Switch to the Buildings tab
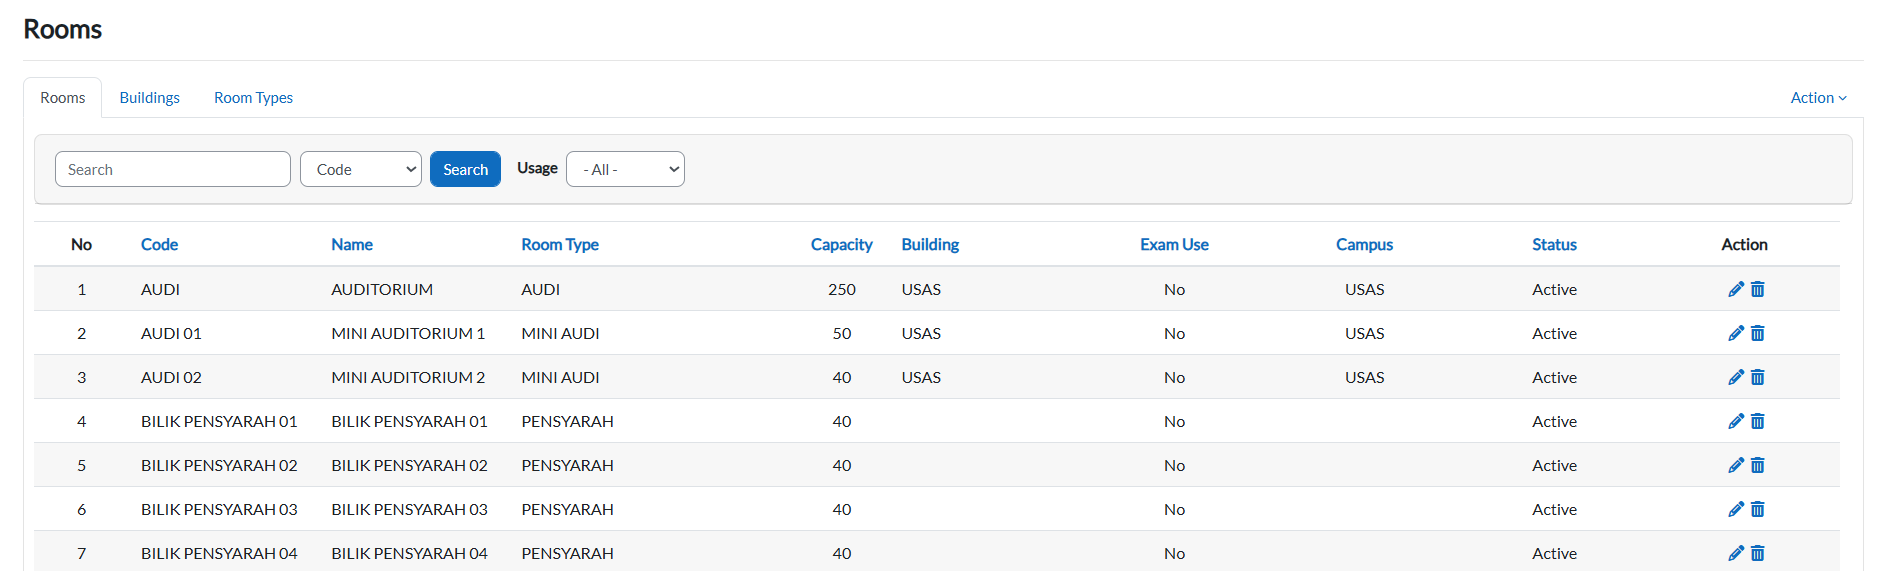Screen dimensions: 1890x571 coord(149,97)
